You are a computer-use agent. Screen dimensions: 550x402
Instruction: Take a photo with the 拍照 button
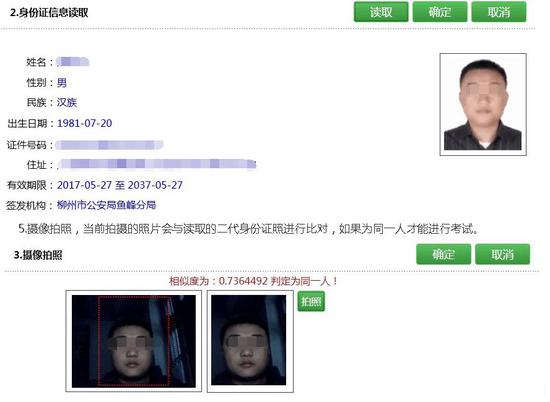point(311,301)
